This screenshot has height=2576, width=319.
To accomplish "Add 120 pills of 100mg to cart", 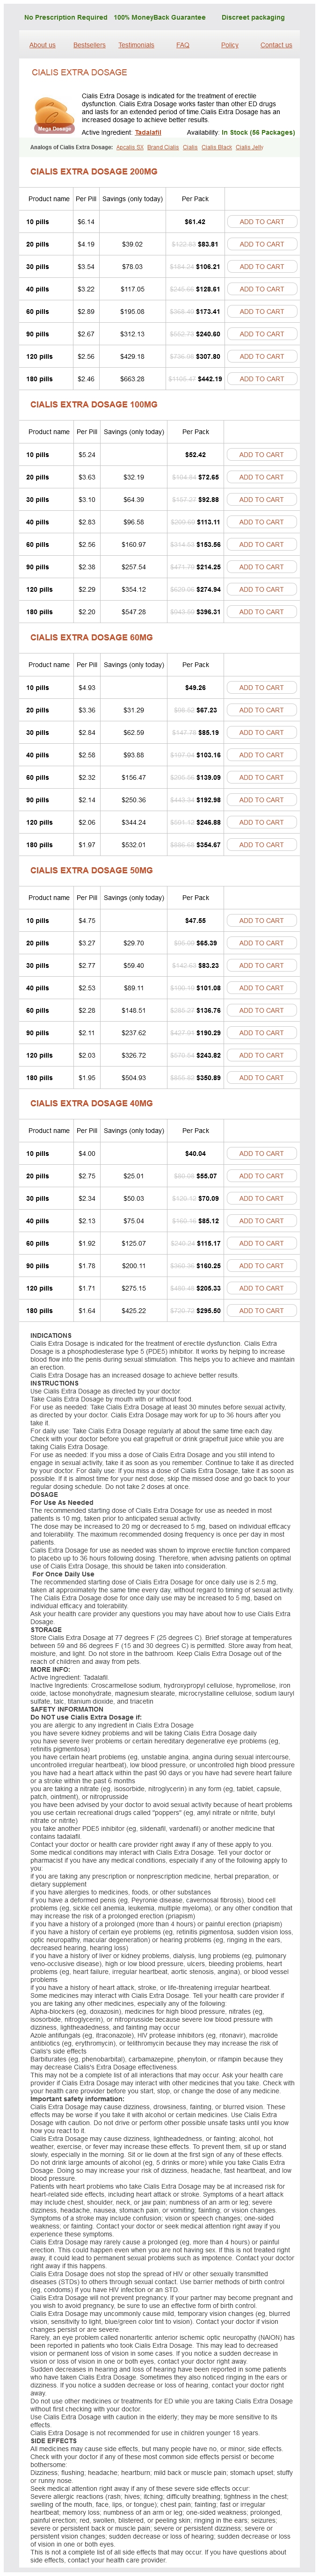I will tap(261, 589).
